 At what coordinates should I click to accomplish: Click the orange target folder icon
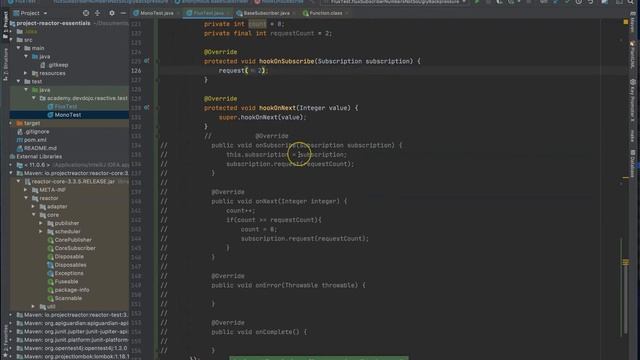point(20,123)
